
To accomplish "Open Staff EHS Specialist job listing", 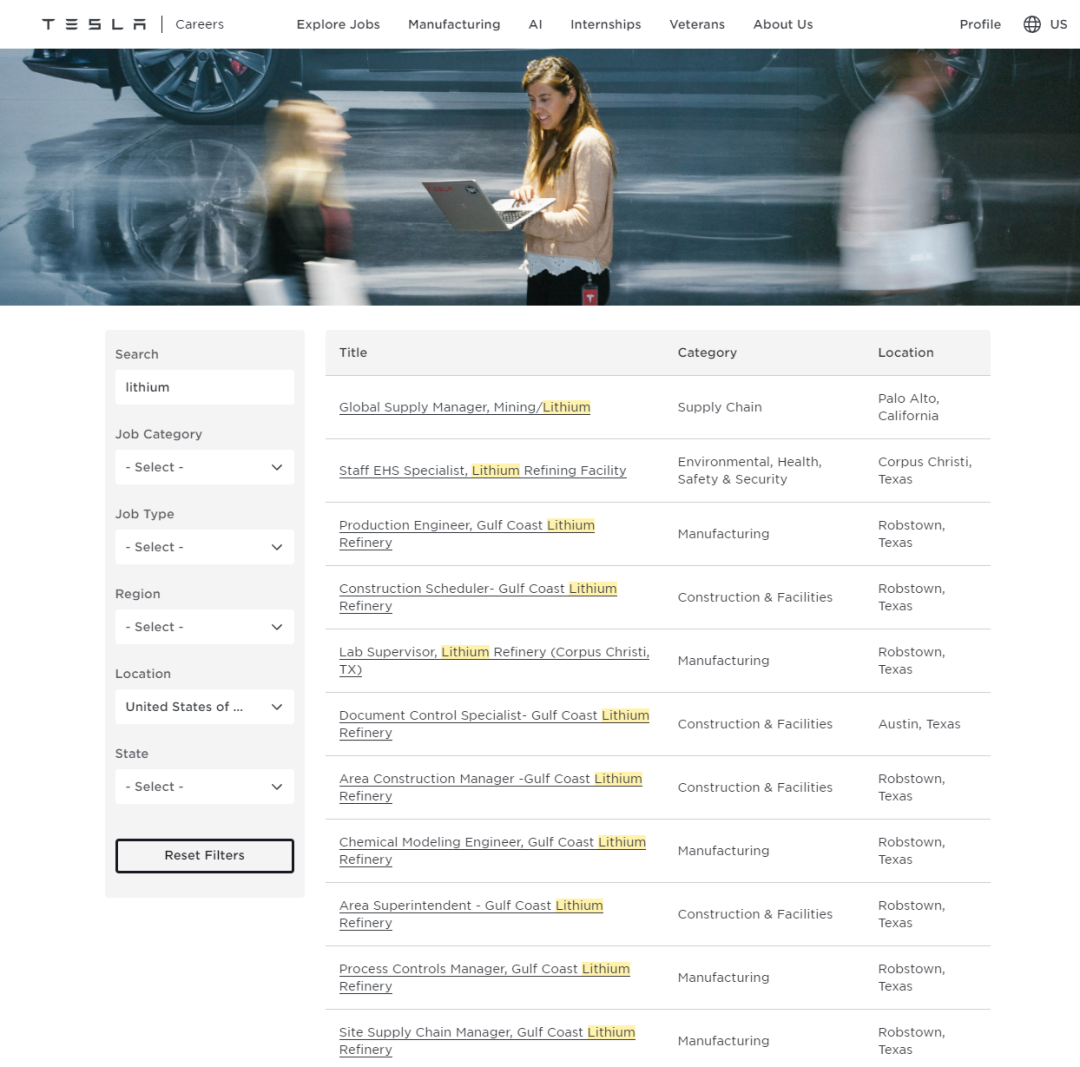I will pos(482,470).
